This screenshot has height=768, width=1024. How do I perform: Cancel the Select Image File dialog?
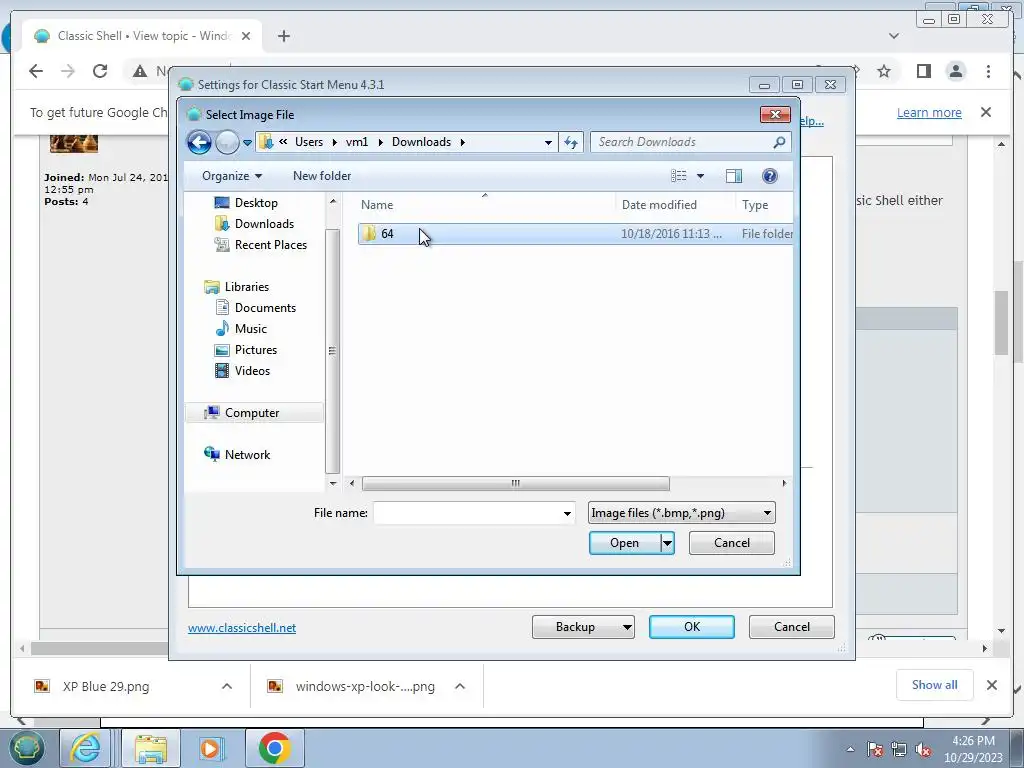click(731, 543)
